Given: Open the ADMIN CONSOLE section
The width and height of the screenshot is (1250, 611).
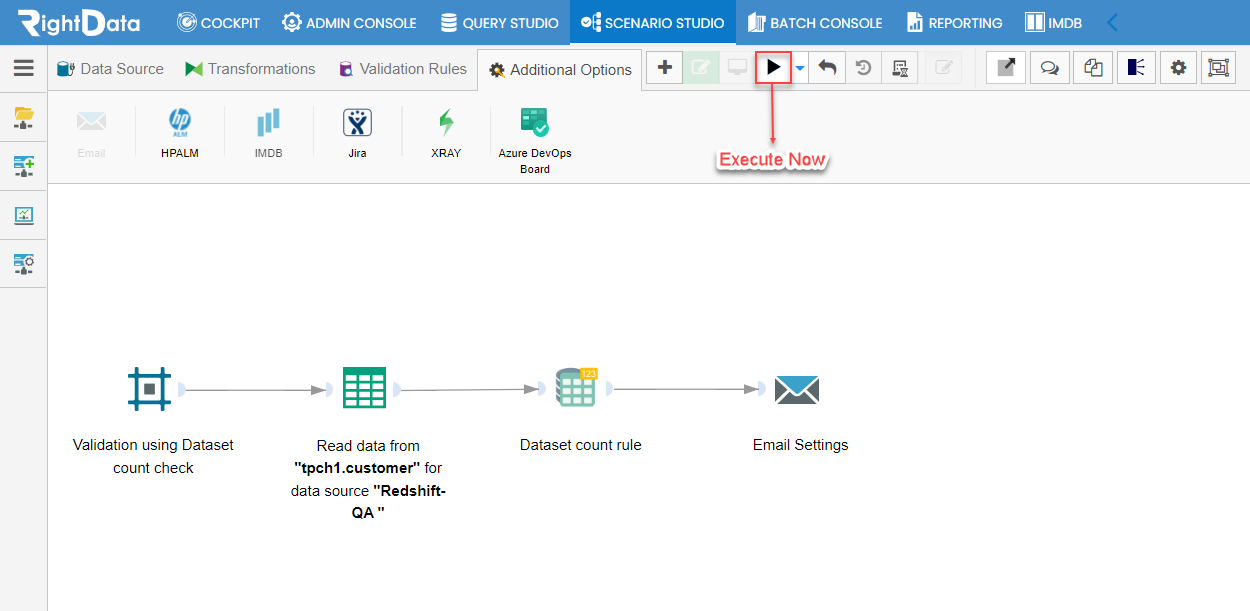Looking at the screenshot, I should click(348, 22).
